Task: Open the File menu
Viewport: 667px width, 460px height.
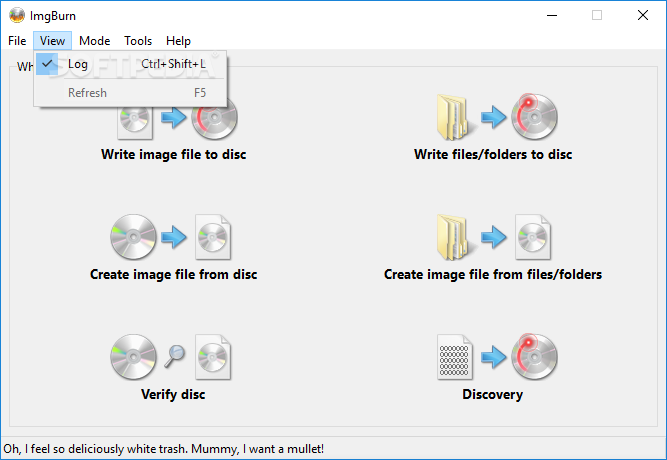Action: click(17, 41)
